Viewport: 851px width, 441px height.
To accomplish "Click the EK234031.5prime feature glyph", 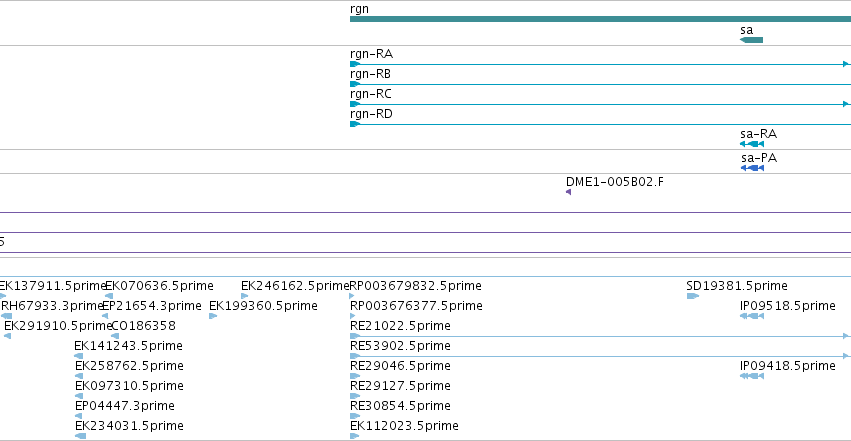I will click(80, 436).
